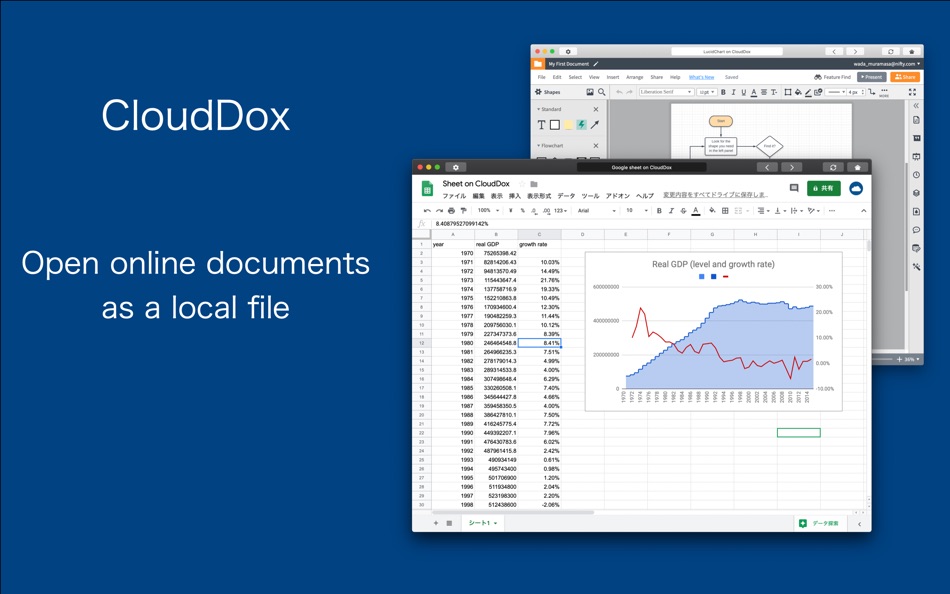Toggle bold in the Sheets toolbar

tap(659, 211)
